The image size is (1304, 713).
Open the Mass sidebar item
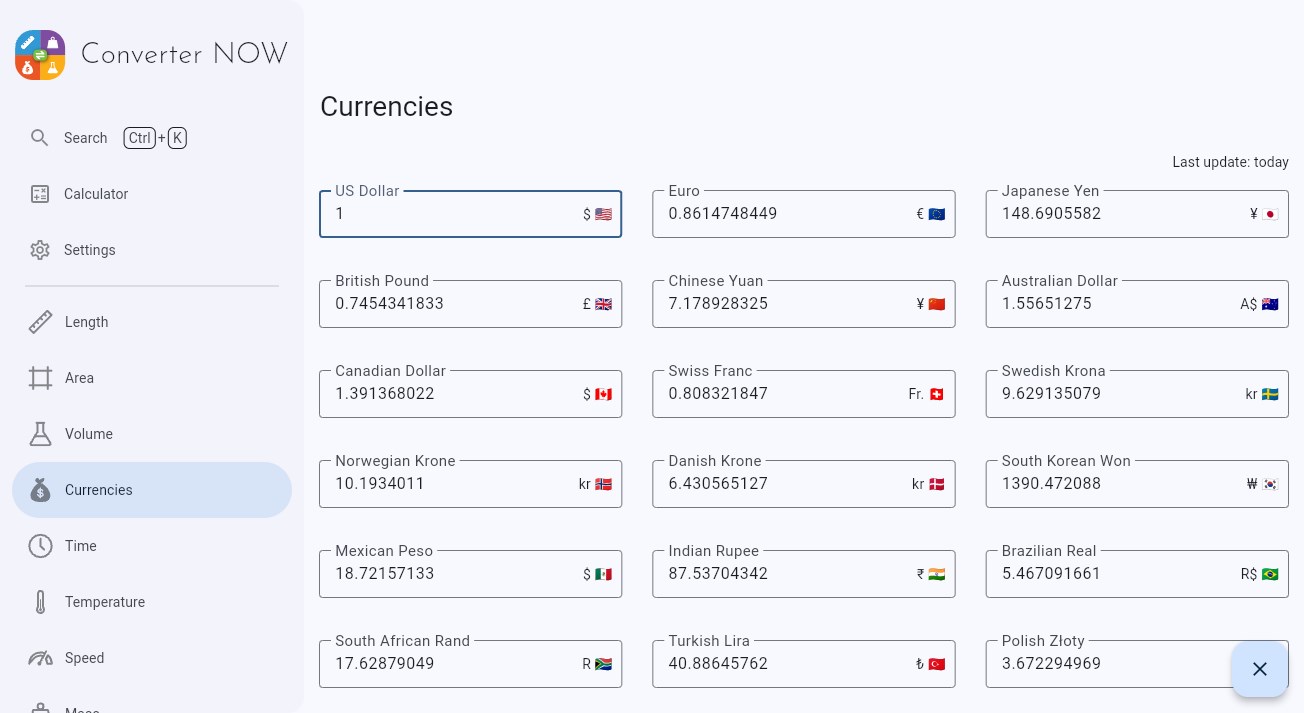[x=82, y=707]
